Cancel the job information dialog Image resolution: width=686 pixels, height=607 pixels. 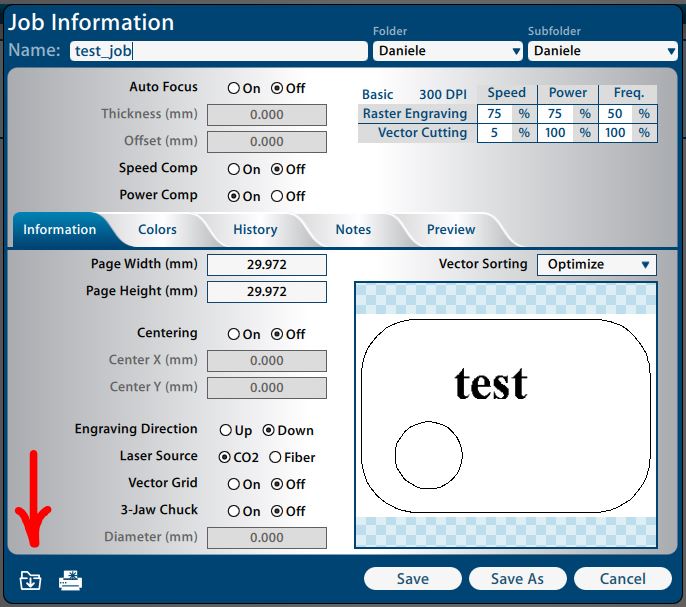tap(622, 579)
